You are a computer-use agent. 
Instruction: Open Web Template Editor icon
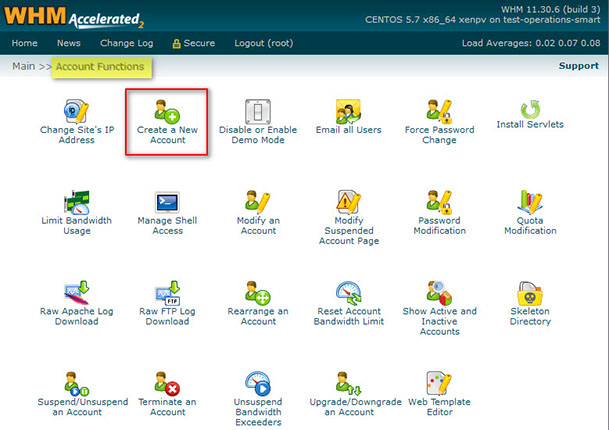pyautogui.click(x=439, y=385)
